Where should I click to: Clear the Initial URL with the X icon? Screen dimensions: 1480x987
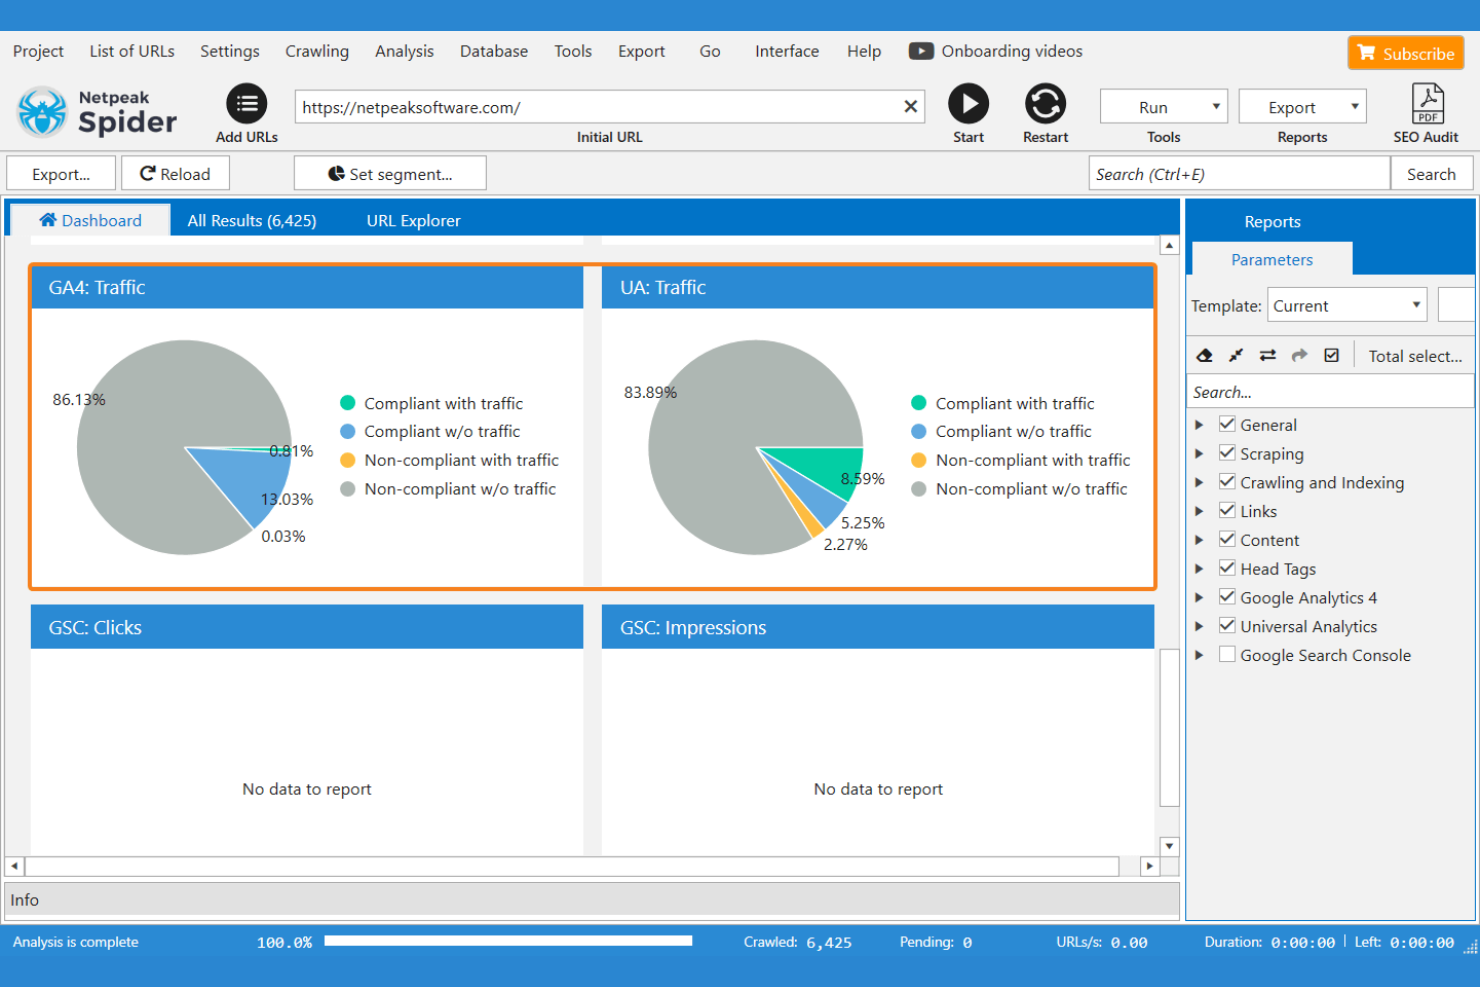910,107
